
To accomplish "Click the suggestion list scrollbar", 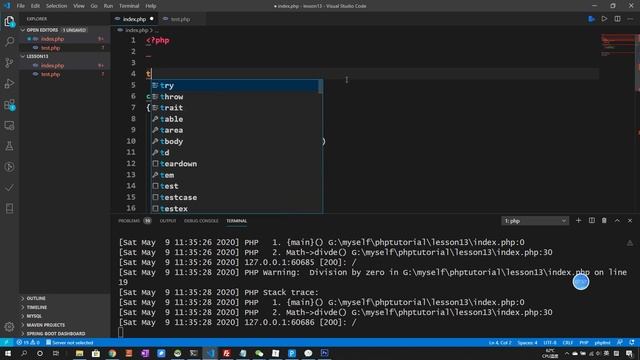I will click(321, 86).
